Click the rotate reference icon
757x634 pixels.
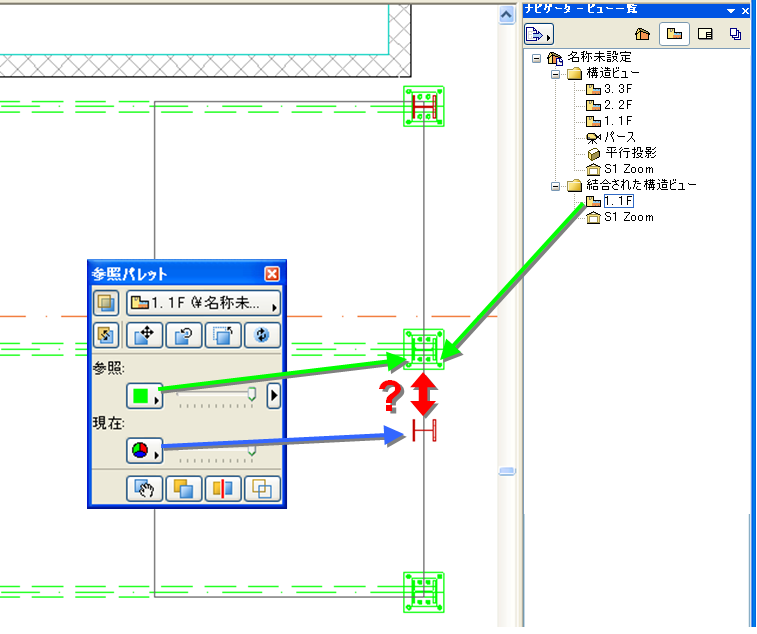click(x=183, y=335)
